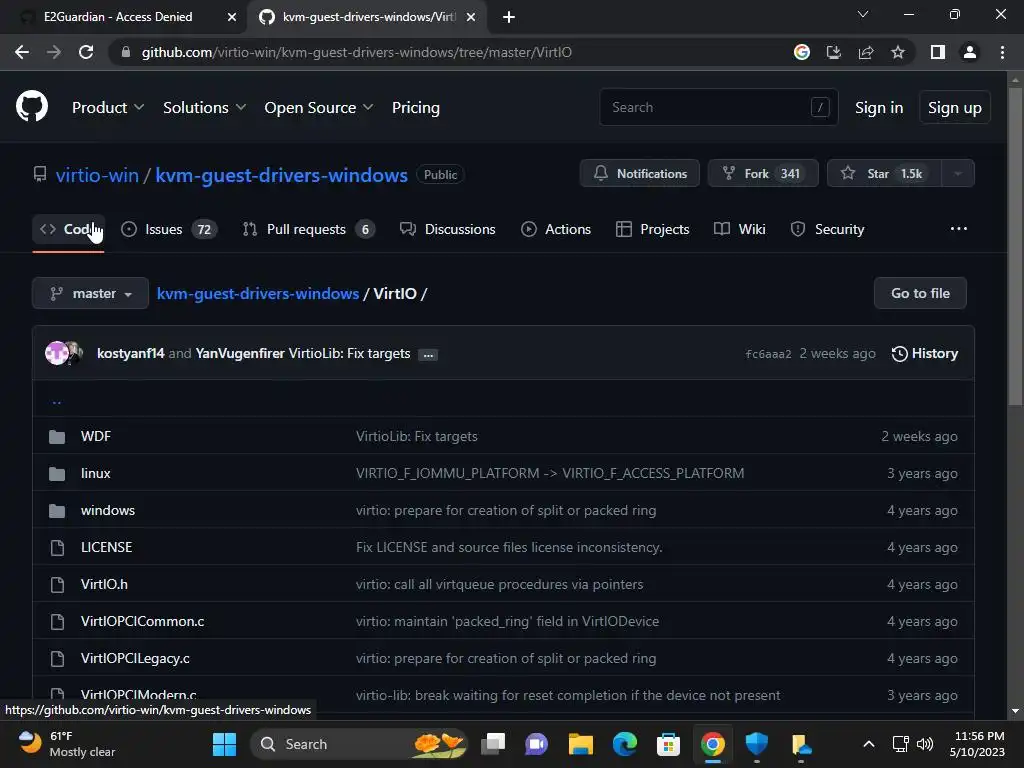Open VirtIOPCICommon.c file

[x=142, y=621]
